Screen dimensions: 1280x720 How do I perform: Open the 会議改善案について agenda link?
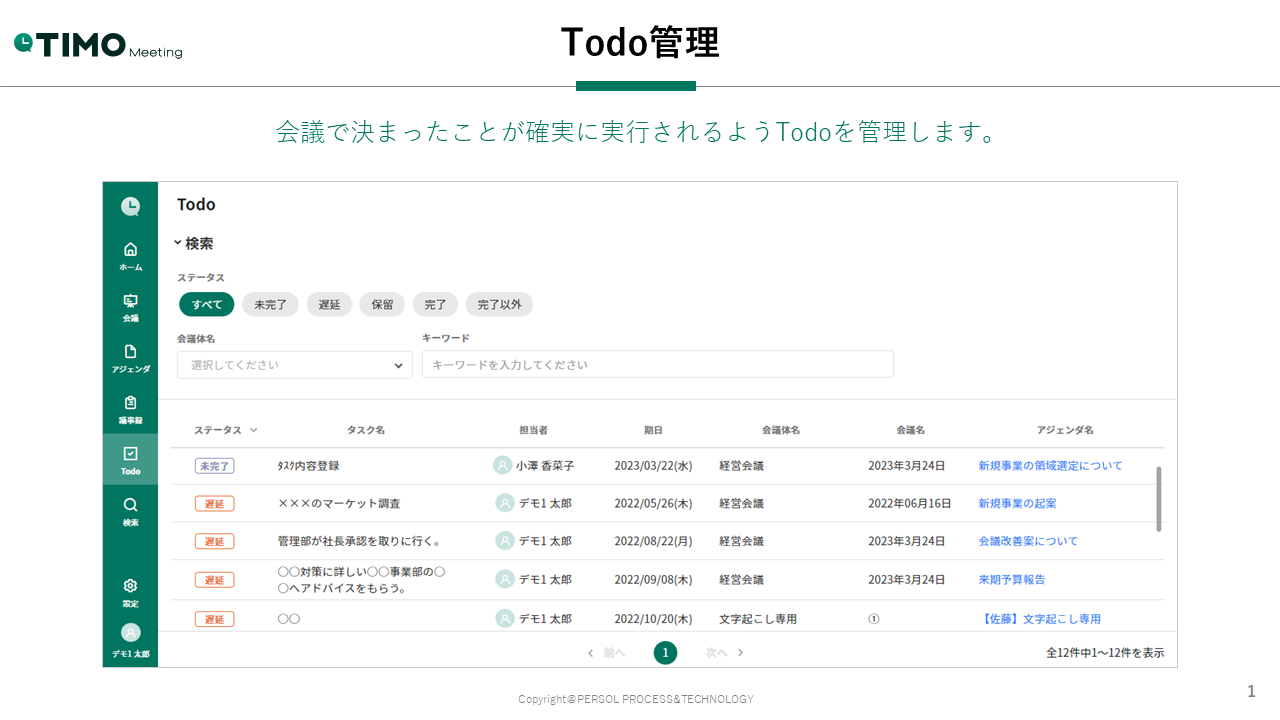[x=1028, y=541]
